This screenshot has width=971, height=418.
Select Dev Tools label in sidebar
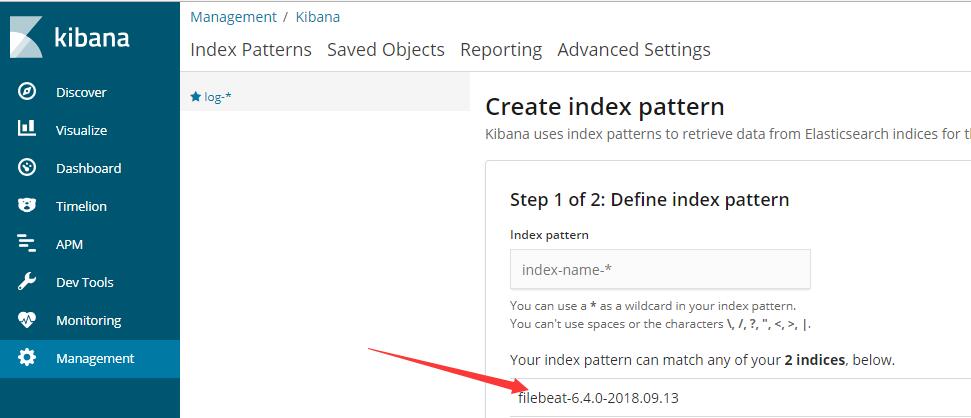[85, 282]
